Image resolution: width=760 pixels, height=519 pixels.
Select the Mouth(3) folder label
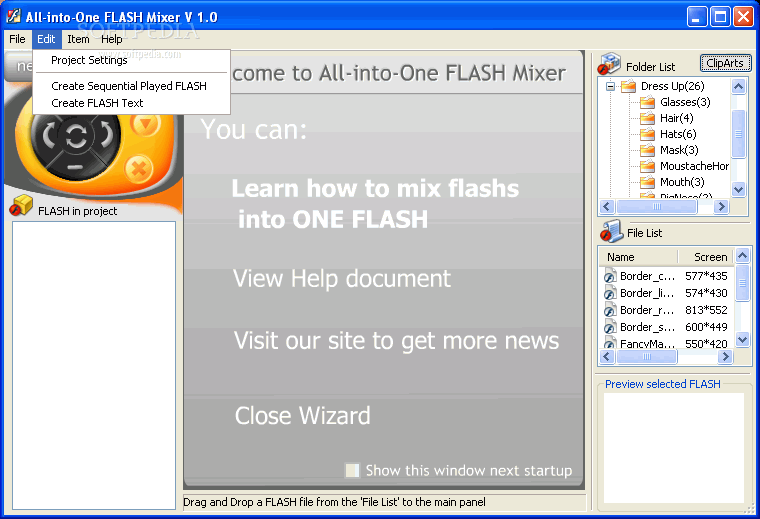point(682,182)
